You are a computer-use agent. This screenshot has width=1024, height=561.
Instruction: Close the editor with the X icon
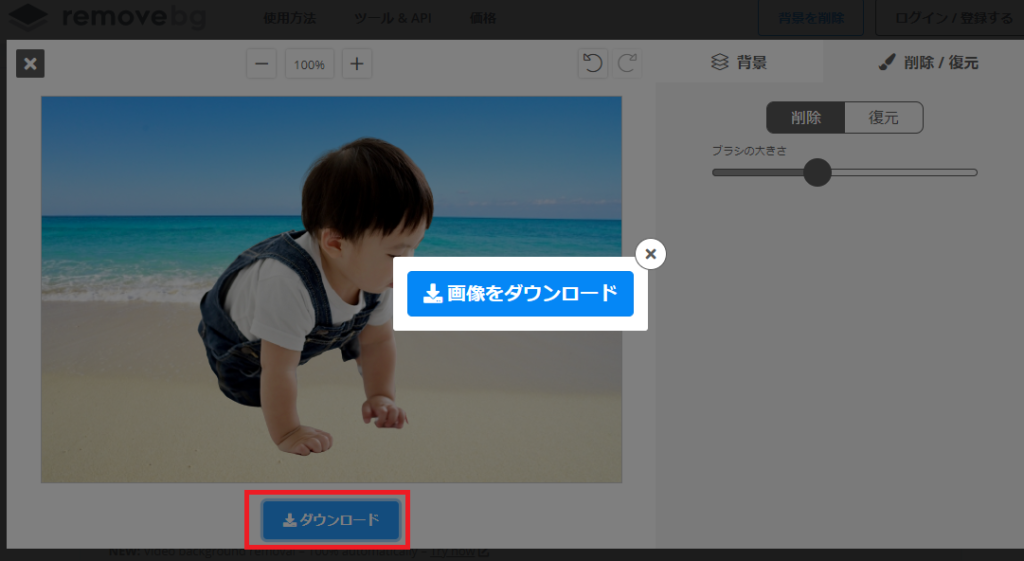pyautogui.click(x=30, y=64)
